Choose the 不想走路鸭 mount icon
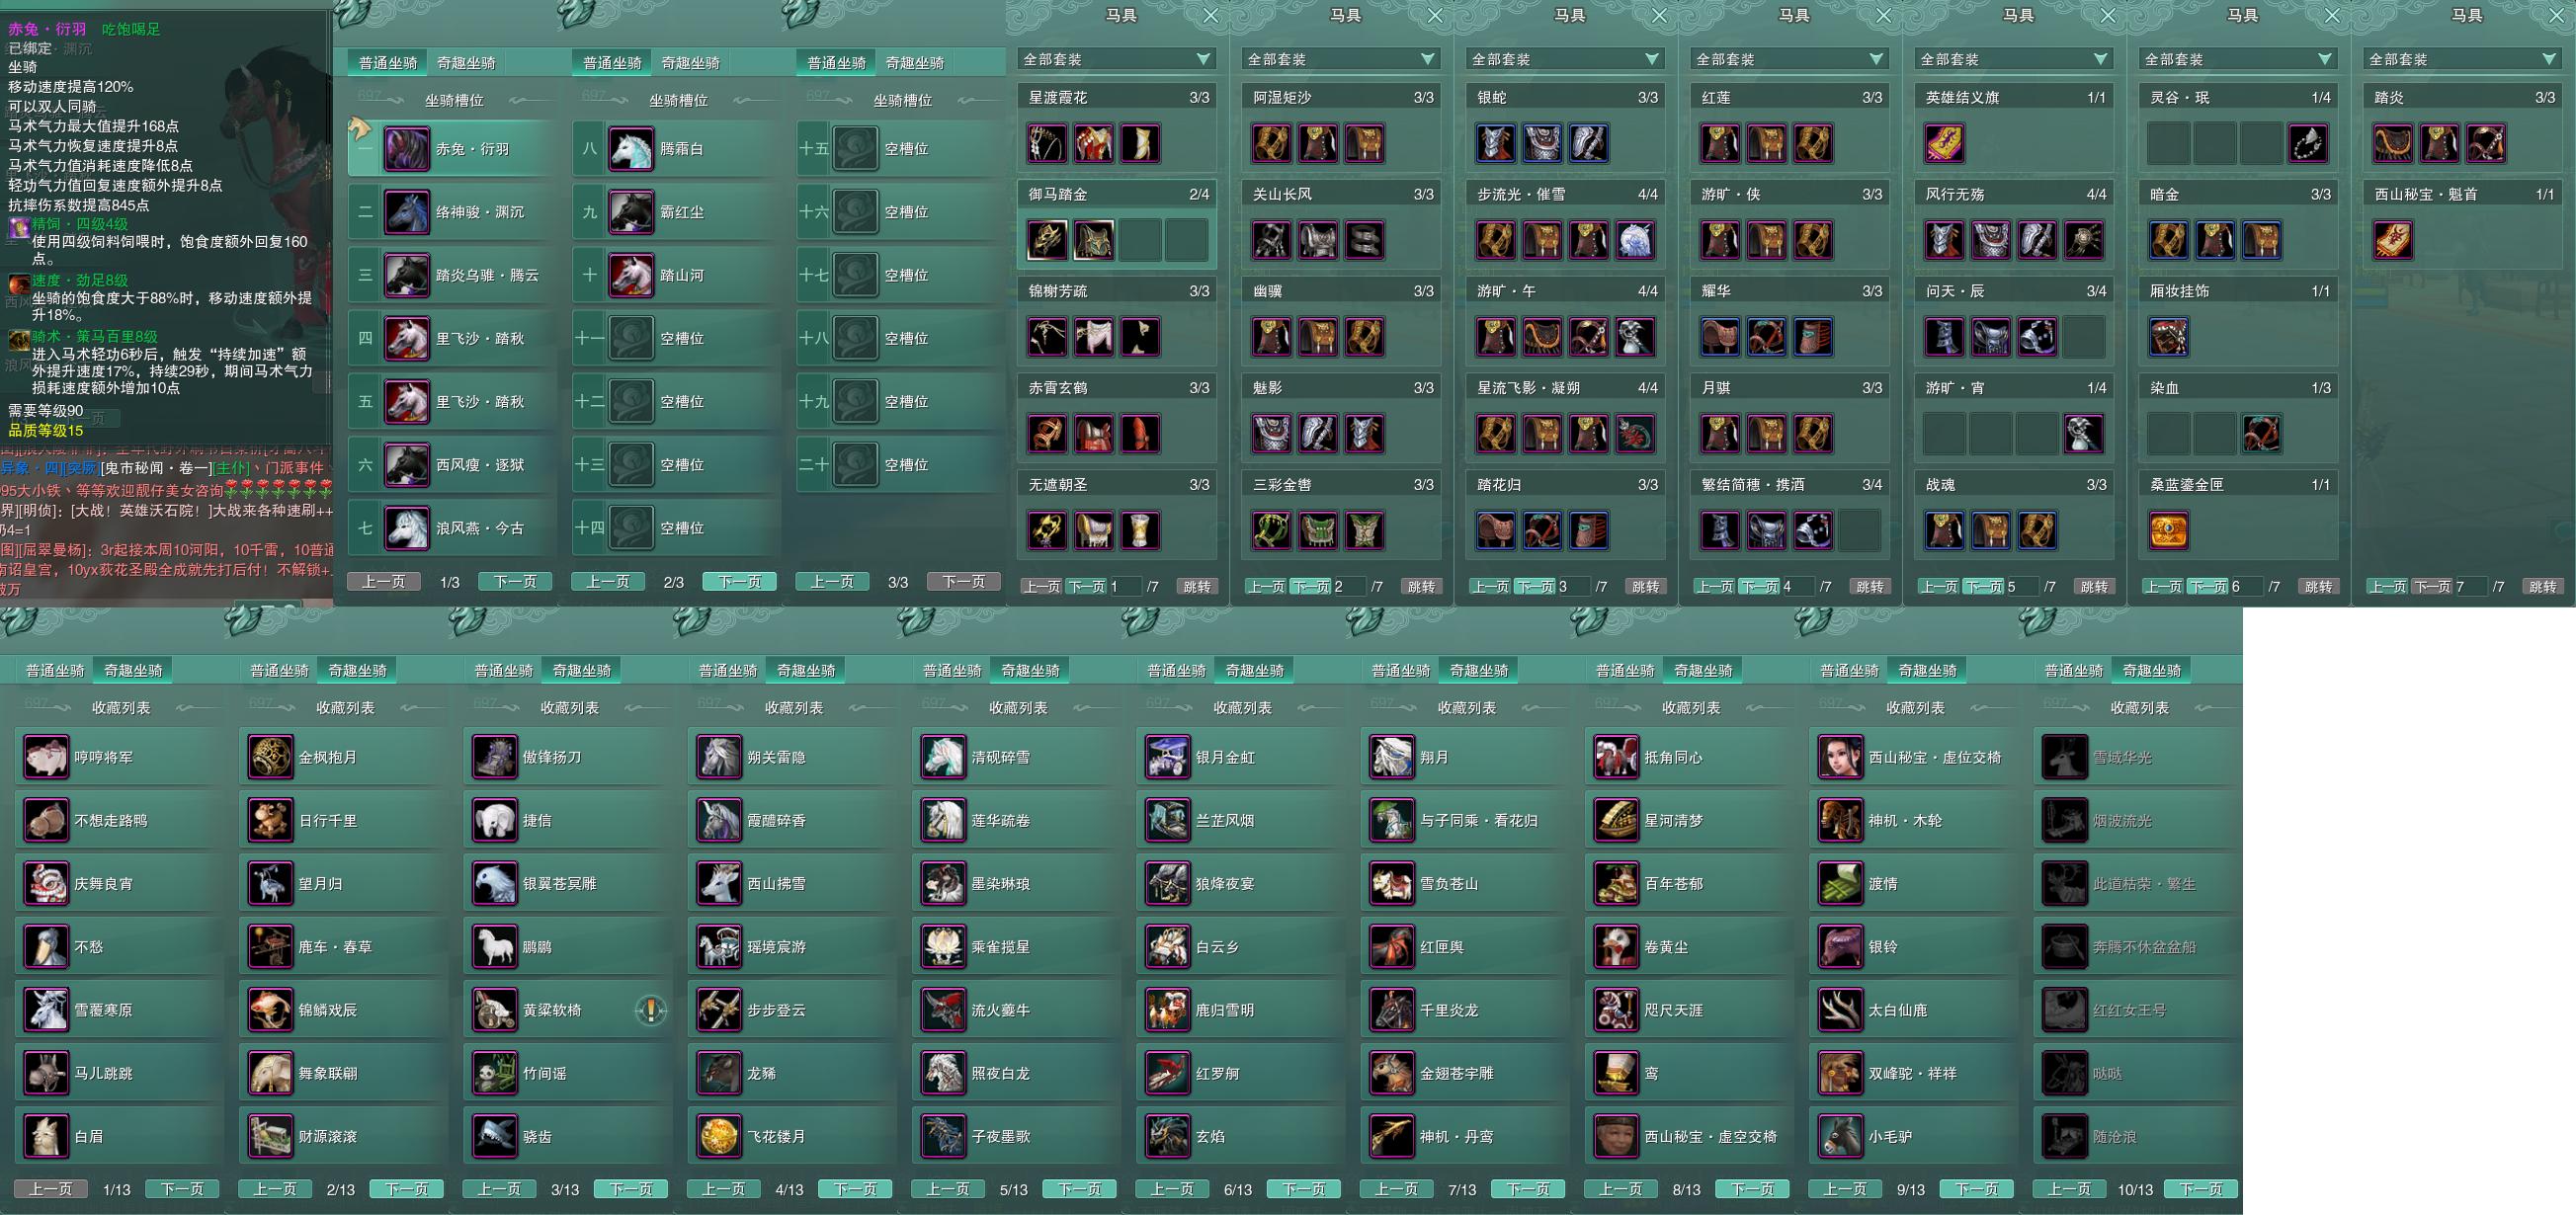This screenshot has height=1215, width=2576. tap(46, 820)
